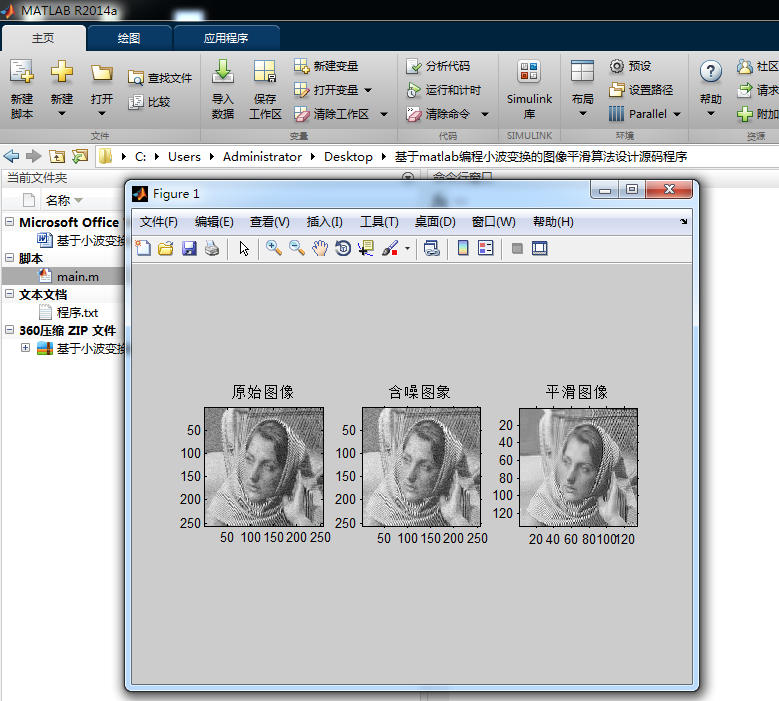Open the 编辑(E) menu in Figure 1
The image size is (779, 701).
click(x=214, y=222)
